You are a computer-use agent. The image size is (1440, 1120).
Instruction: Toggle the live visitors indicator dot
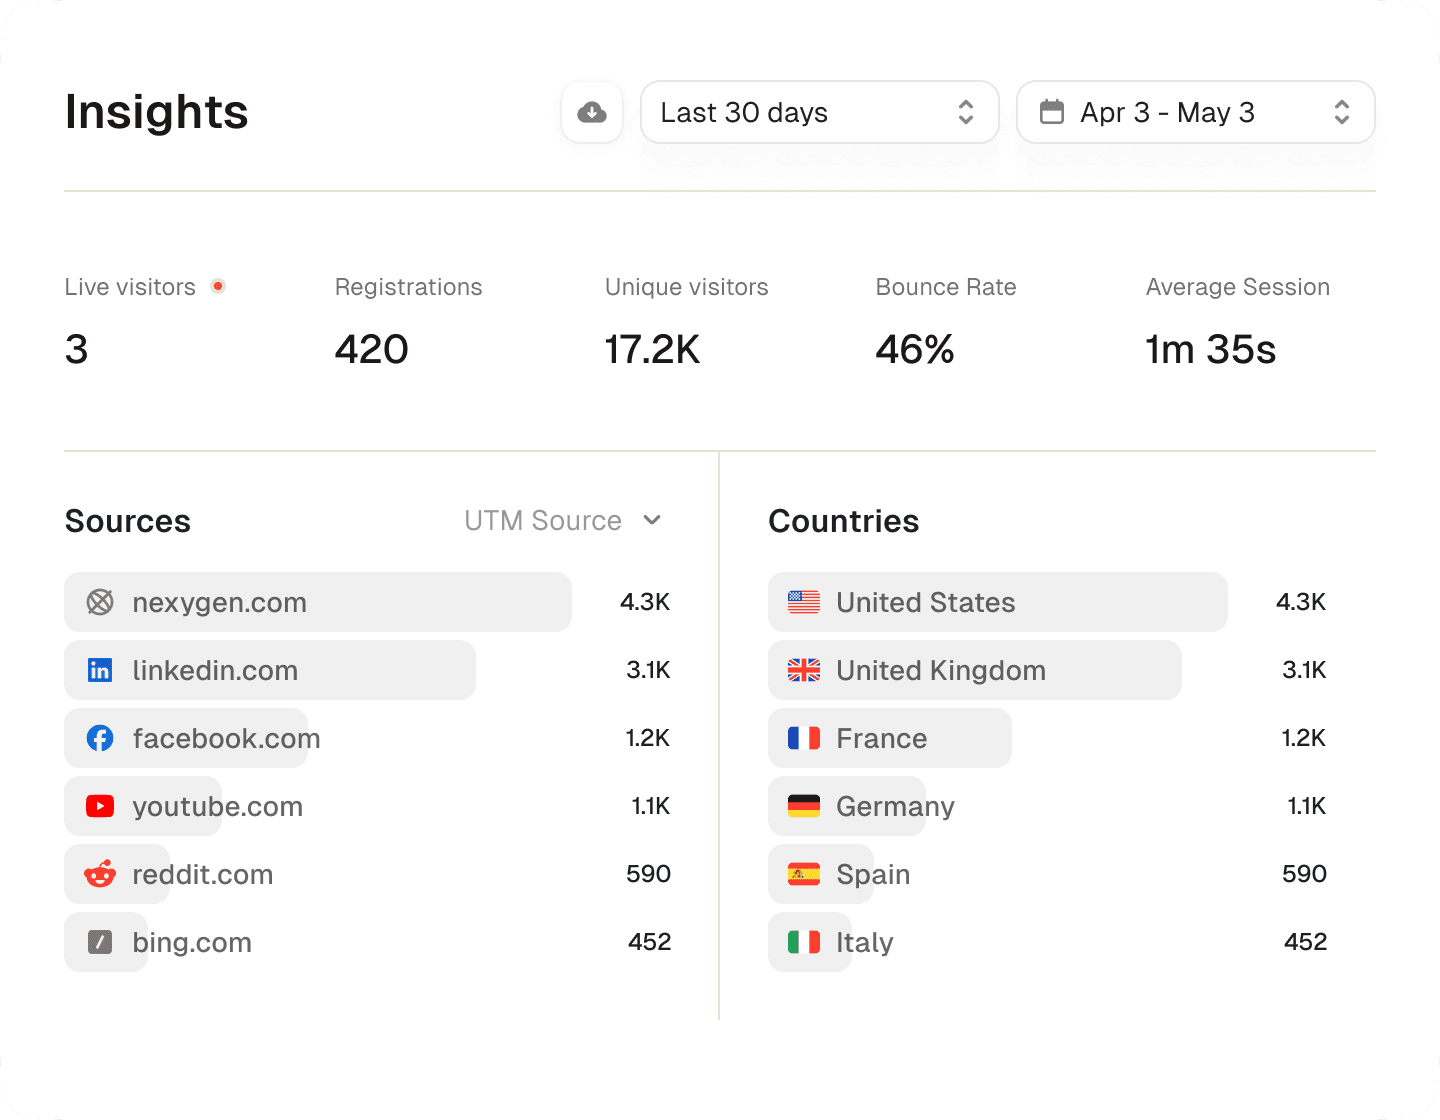coord(218,285)
